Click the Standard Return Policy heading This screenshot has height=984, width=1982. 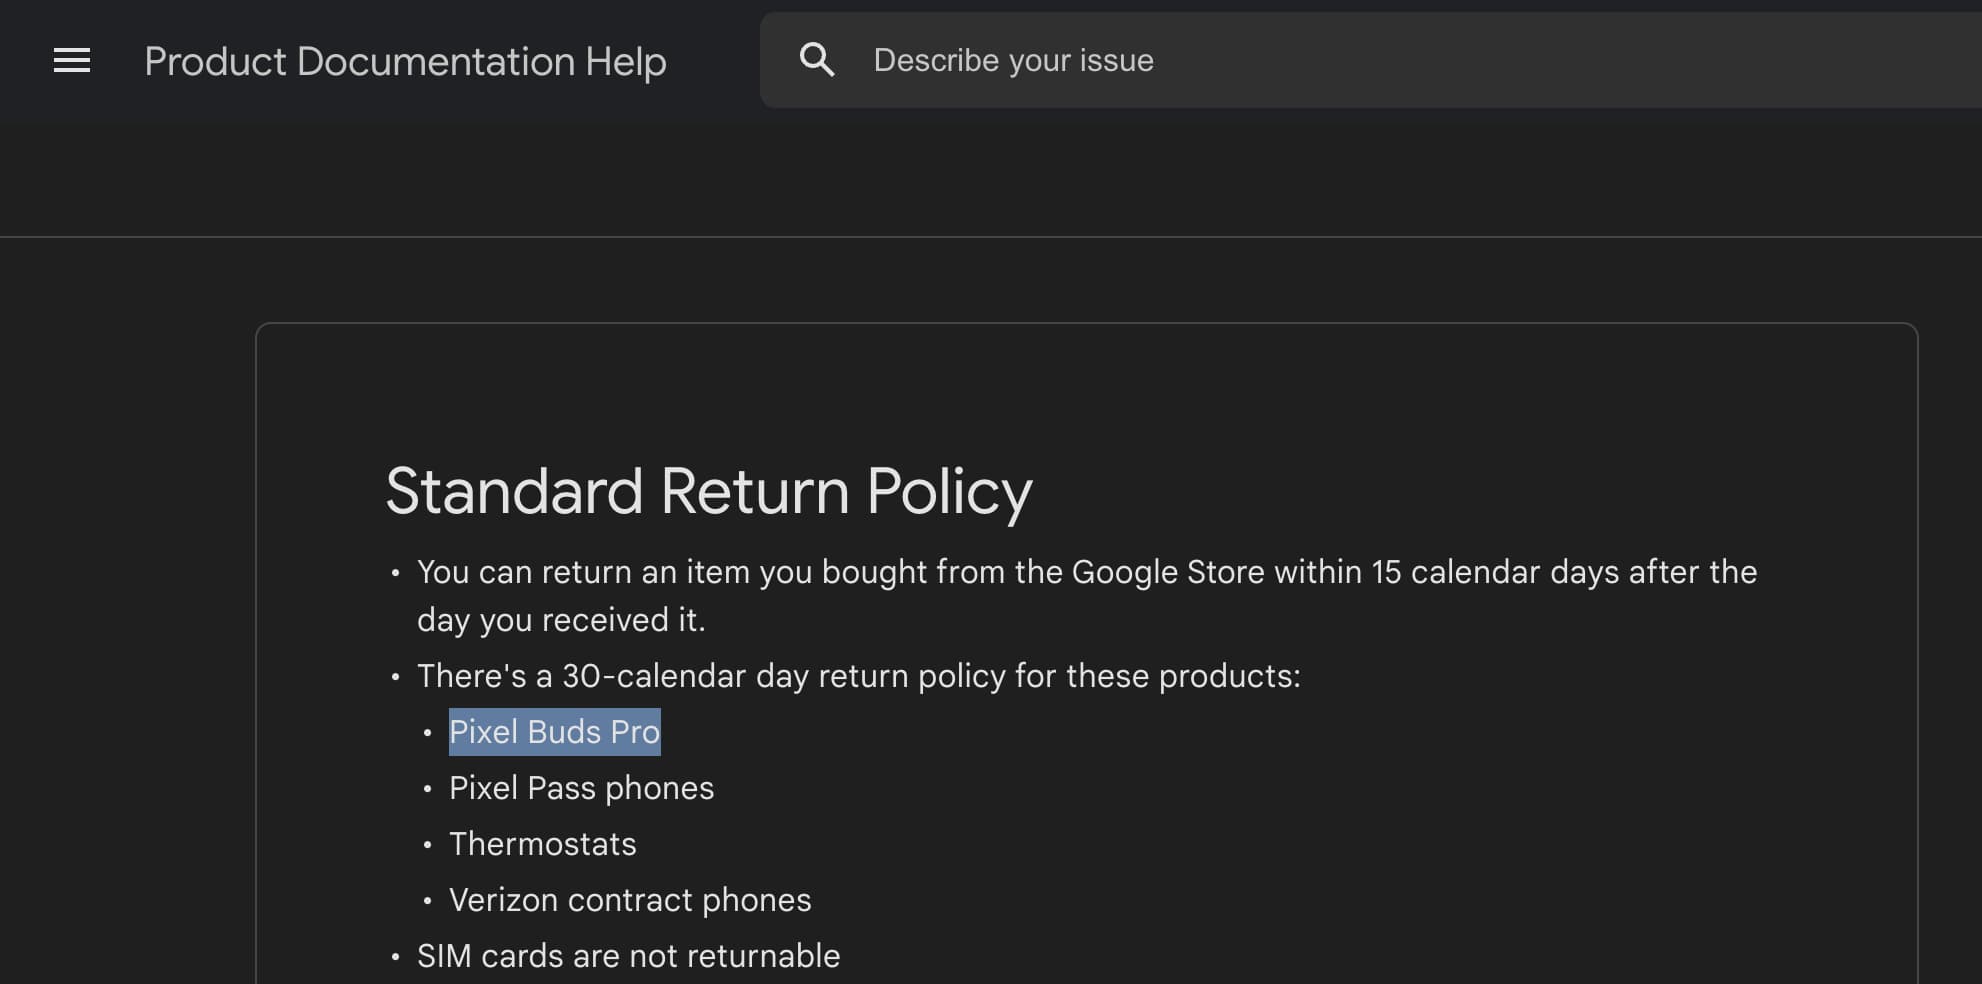point(708,491)
